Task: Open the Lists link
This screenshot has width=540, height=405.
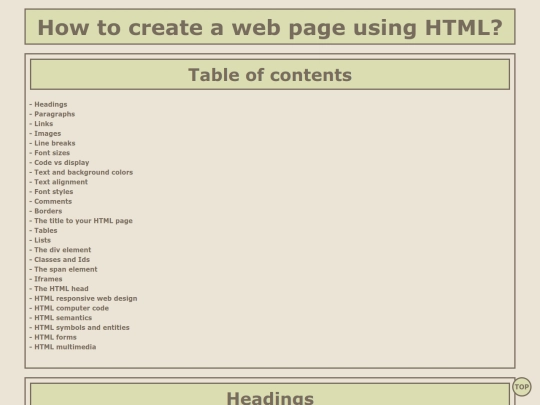Action: tap(42, 240)
